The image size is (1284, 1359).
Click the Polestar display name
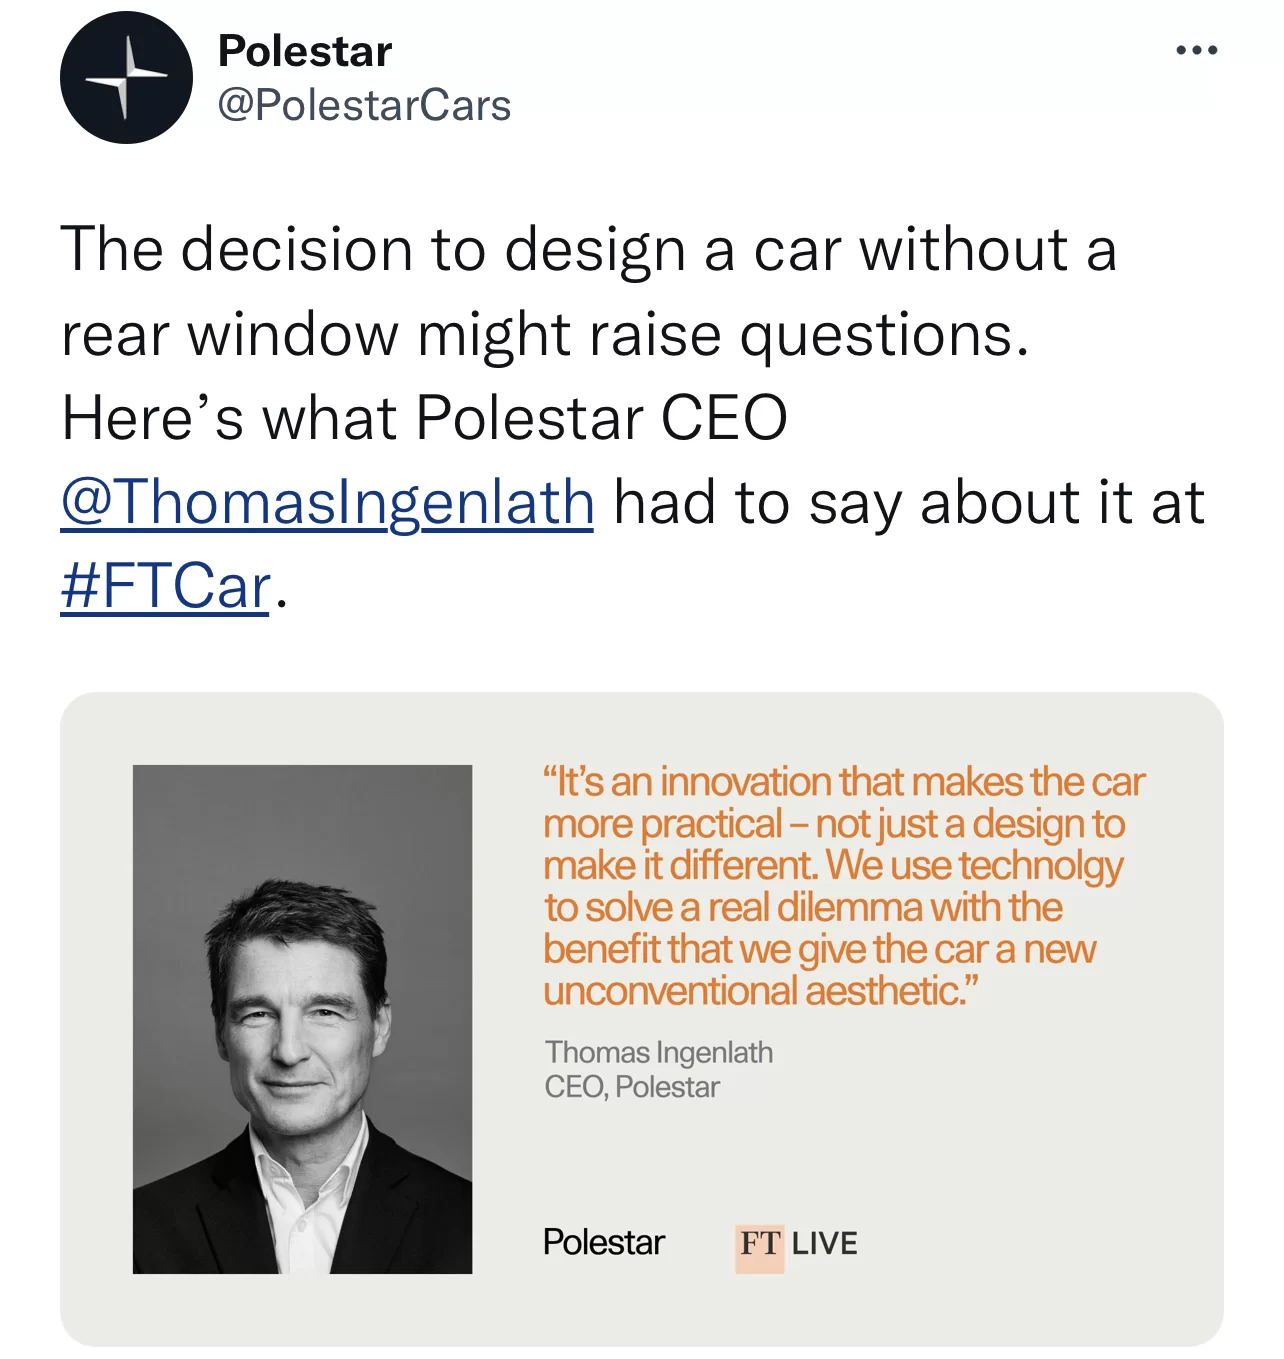coord(305,51)
